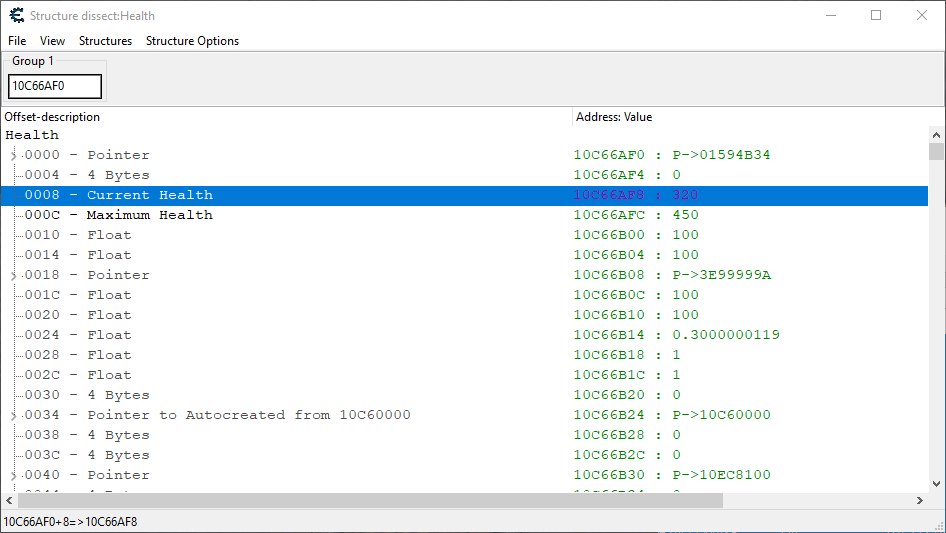Maximize the Structure dissect window
The image size is (946, 533).
tap(876, 15)
